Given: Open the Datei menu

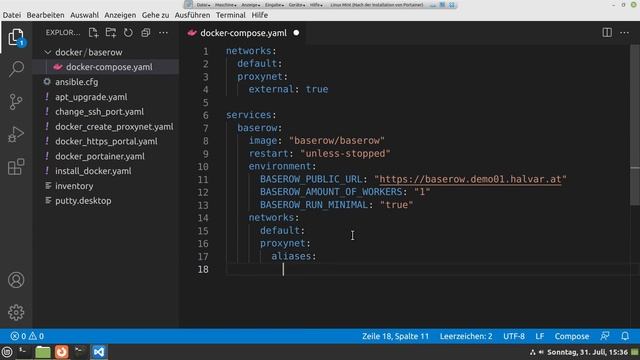Looking at the screenshot, I should tap(12, 15).
